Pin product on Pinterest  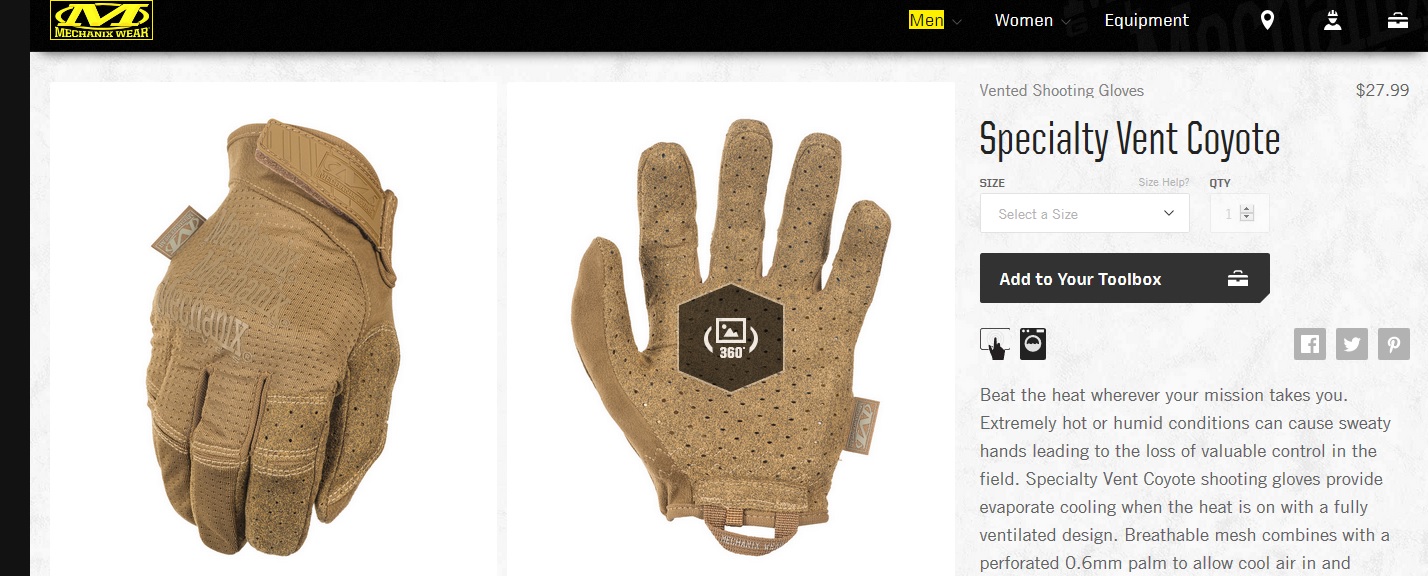click(1394, 344)
